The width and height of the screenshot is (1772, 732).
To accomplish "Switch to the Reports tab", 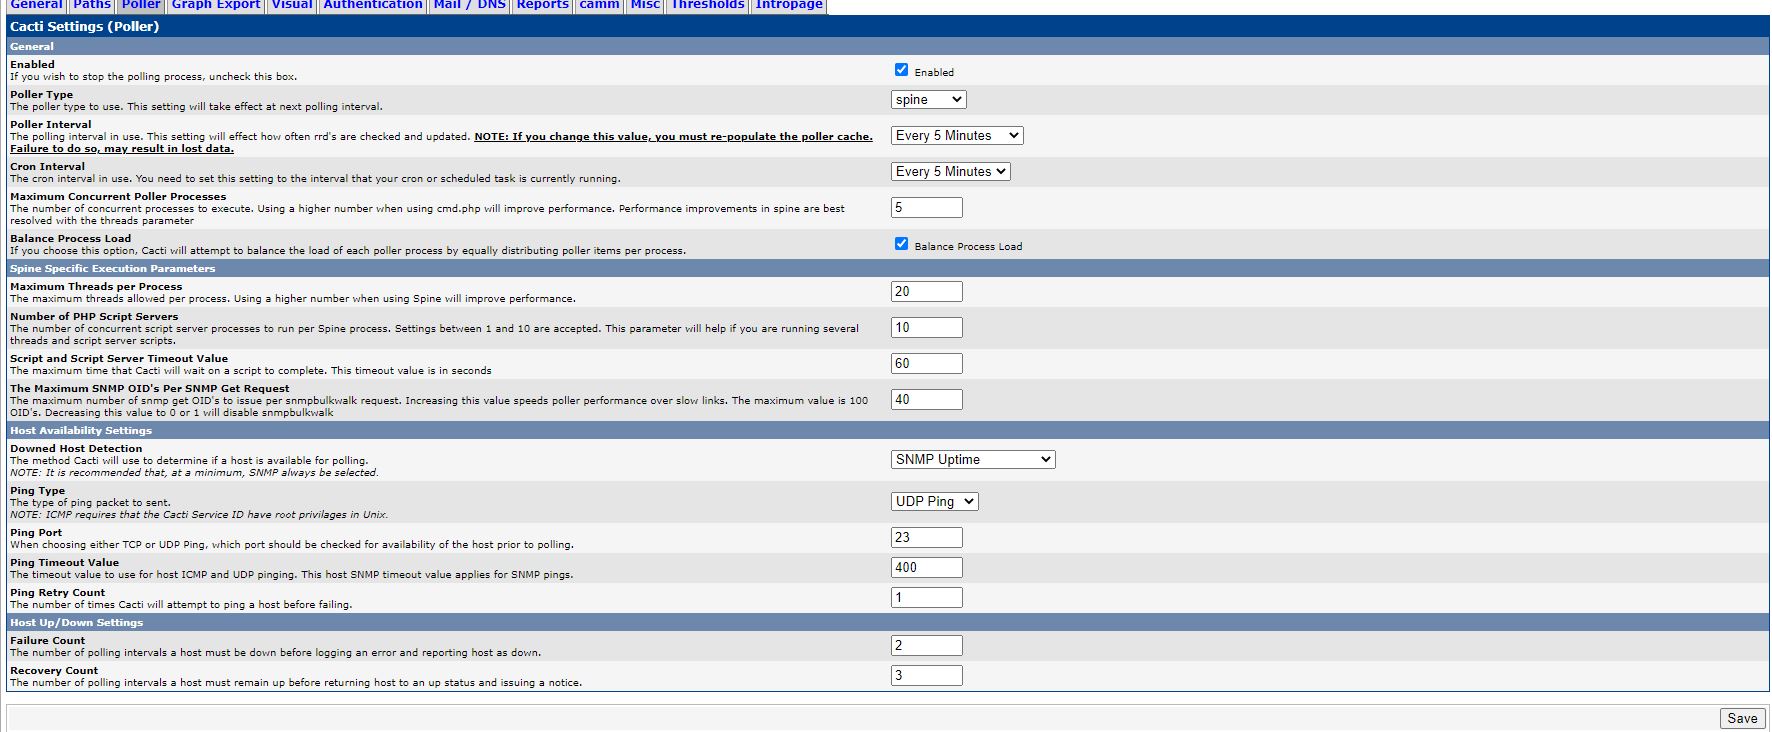I will tap(543, 5).
